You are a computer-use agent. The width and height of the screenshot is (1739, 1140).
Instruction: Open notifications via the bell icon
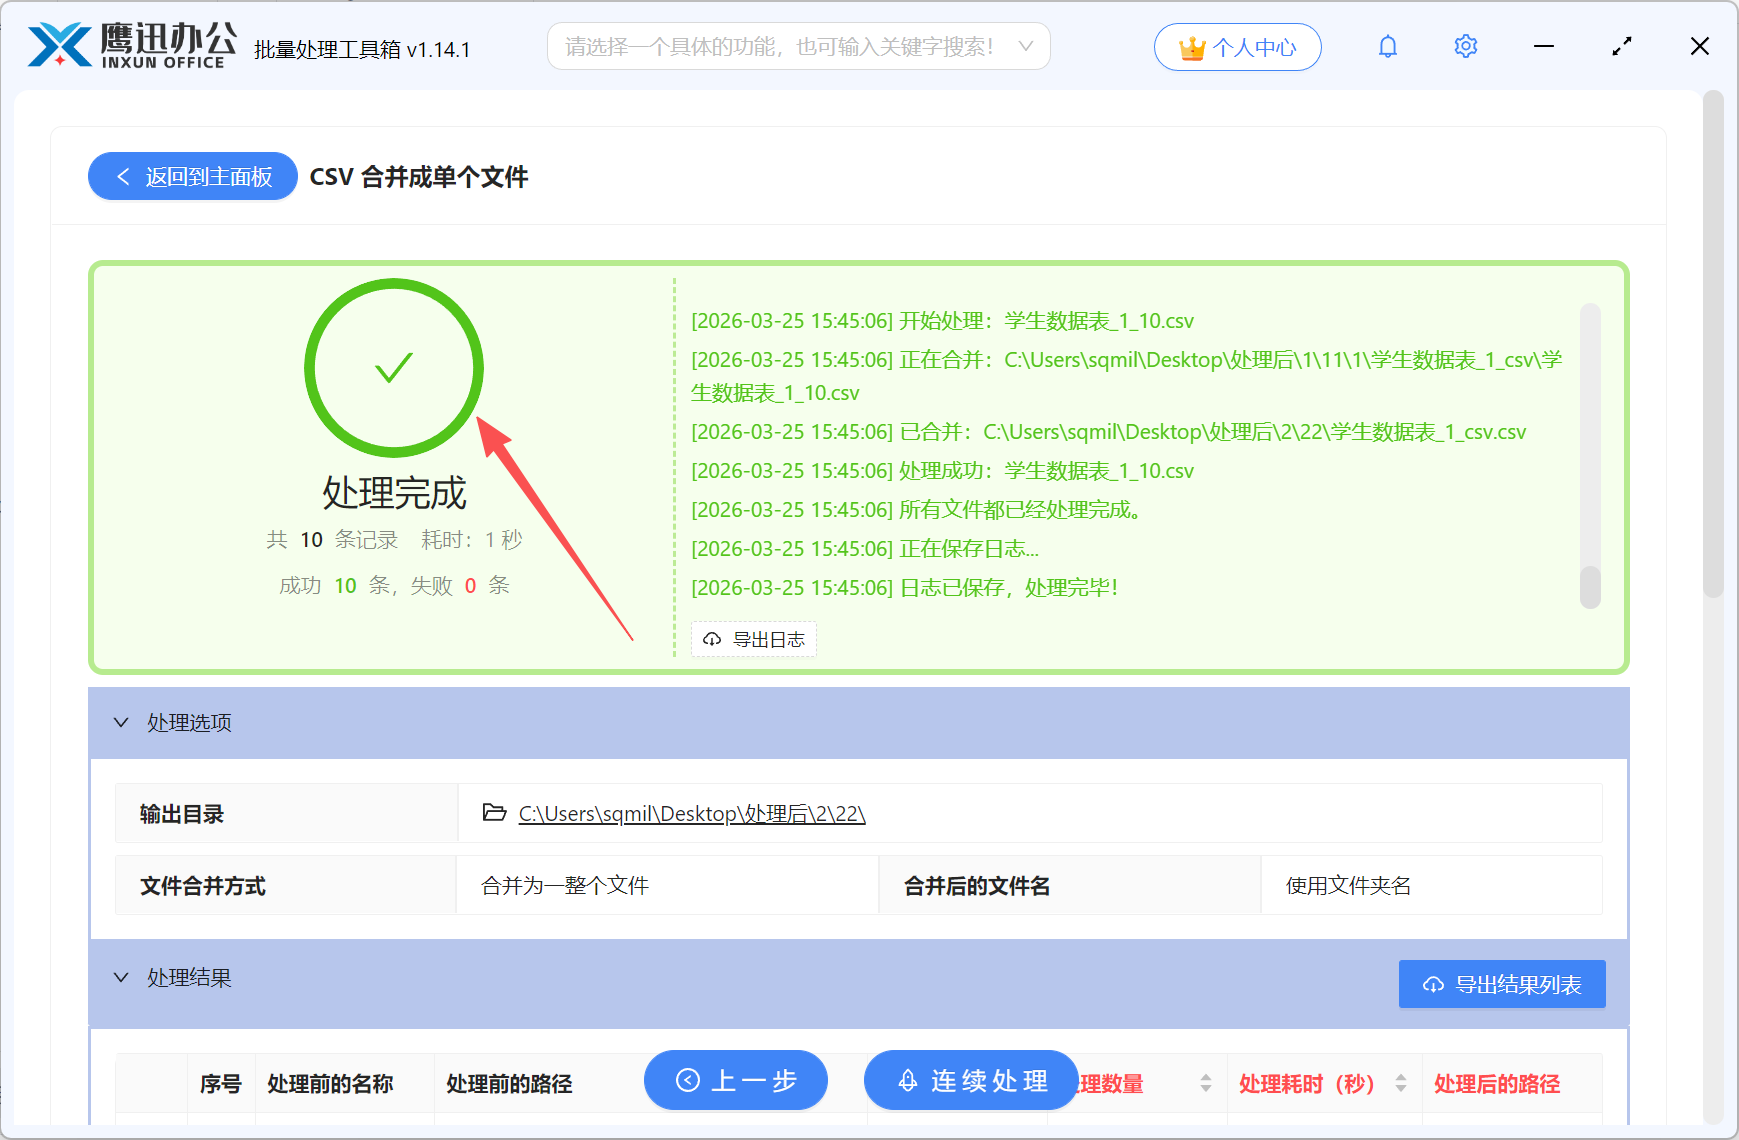pos(1388,46)
